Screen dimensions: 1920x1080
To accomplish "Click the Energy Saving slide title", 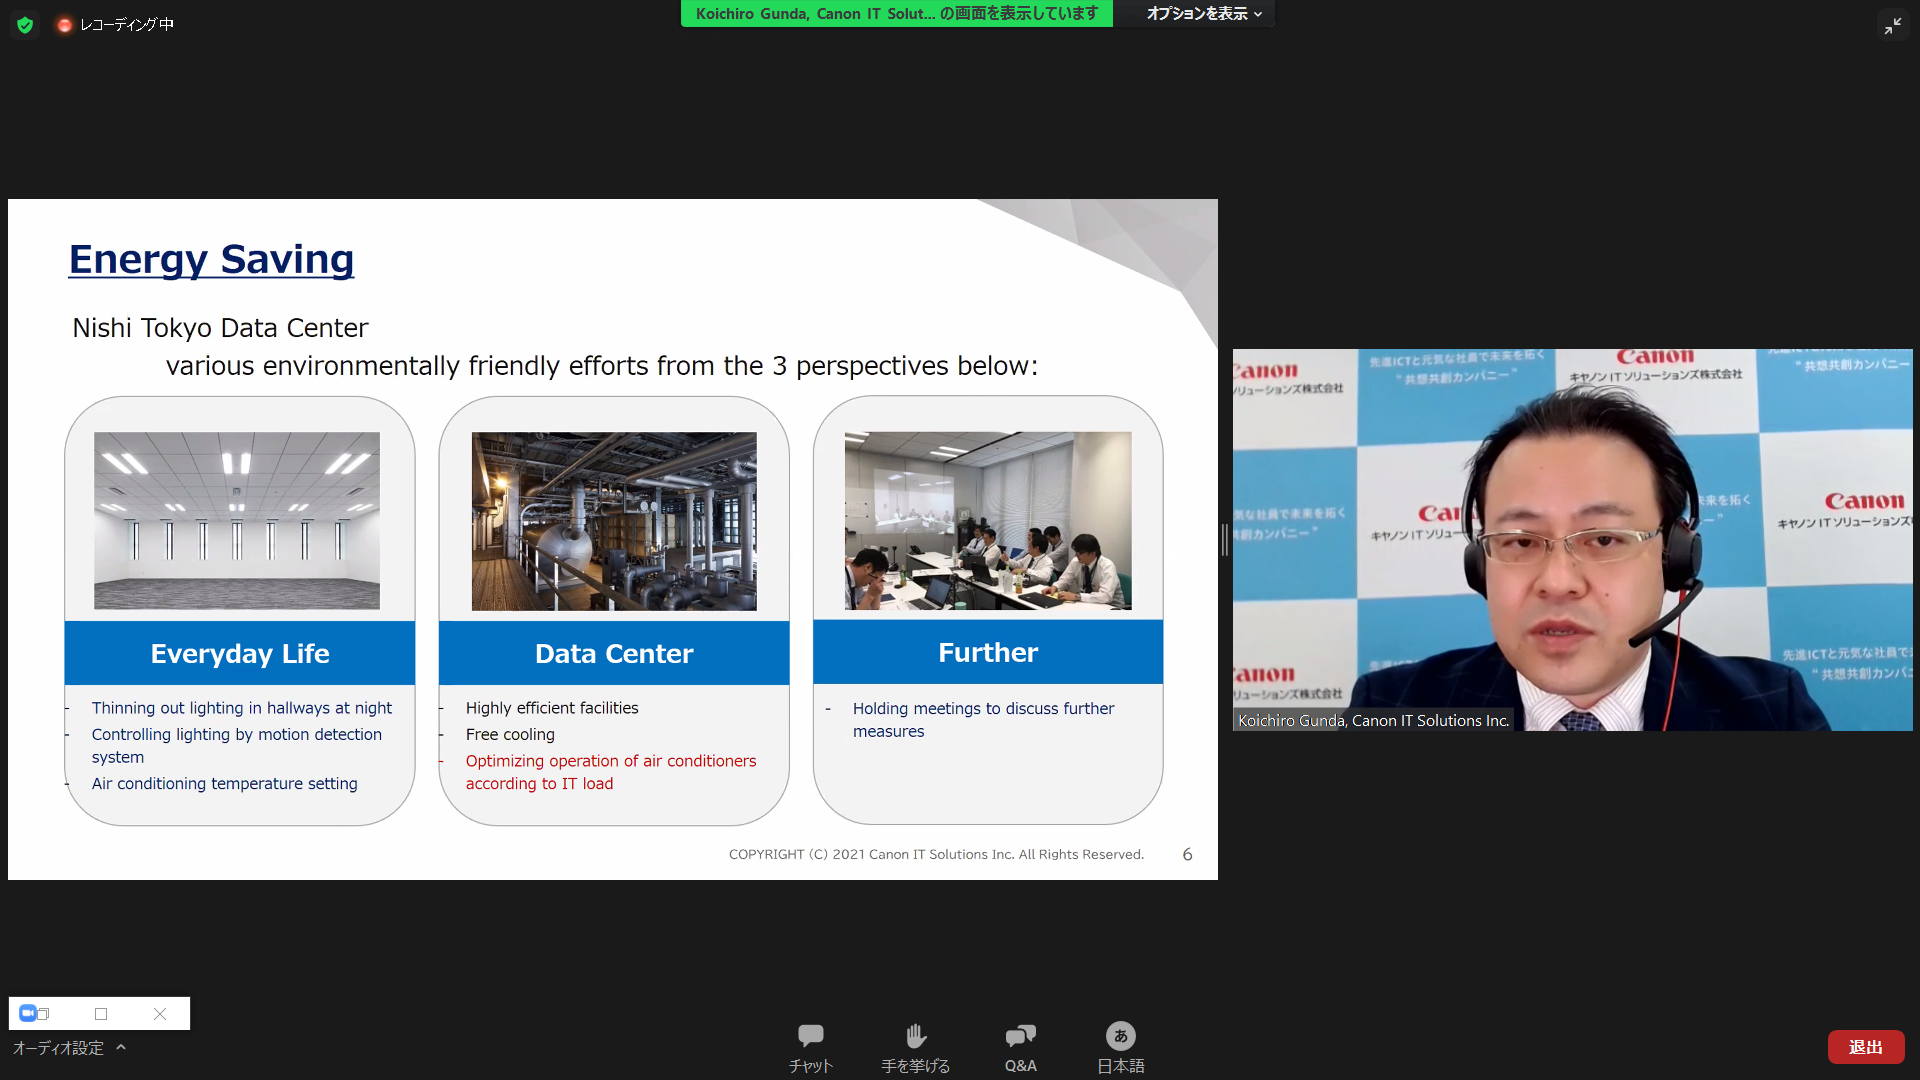I will click(211, 259).
